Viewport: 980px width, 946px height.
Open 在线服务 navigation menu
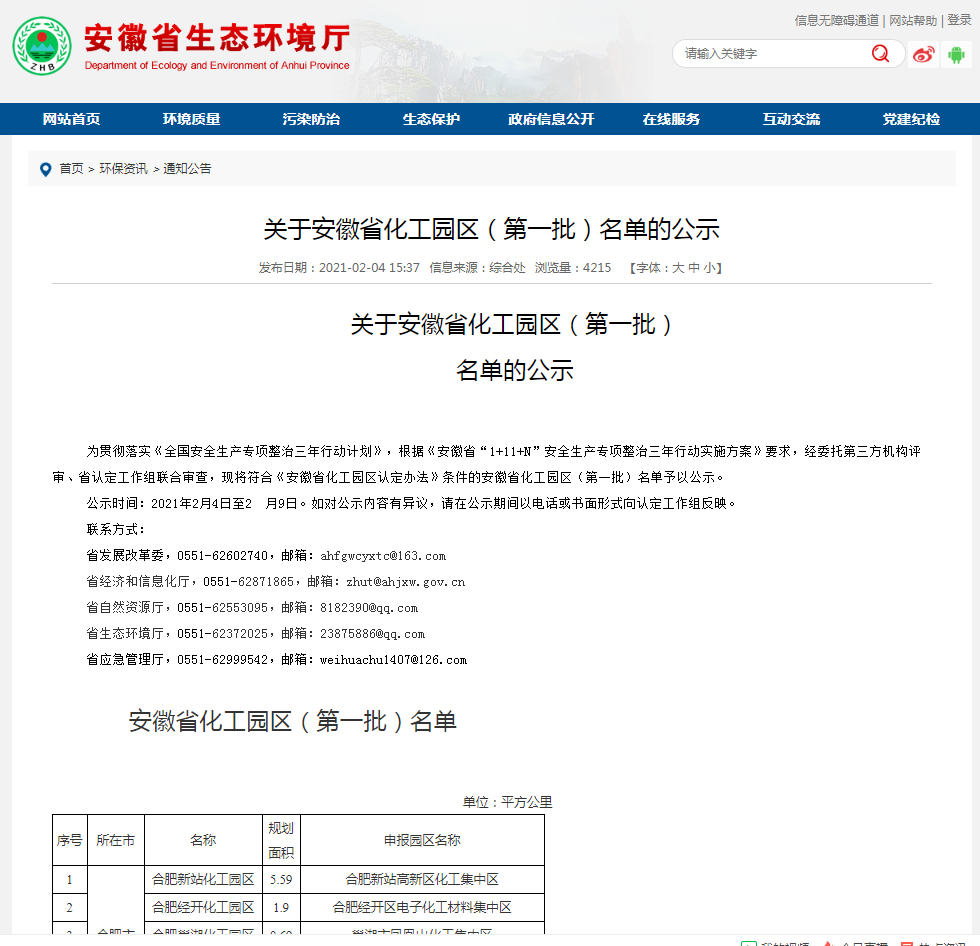point(671,119)
